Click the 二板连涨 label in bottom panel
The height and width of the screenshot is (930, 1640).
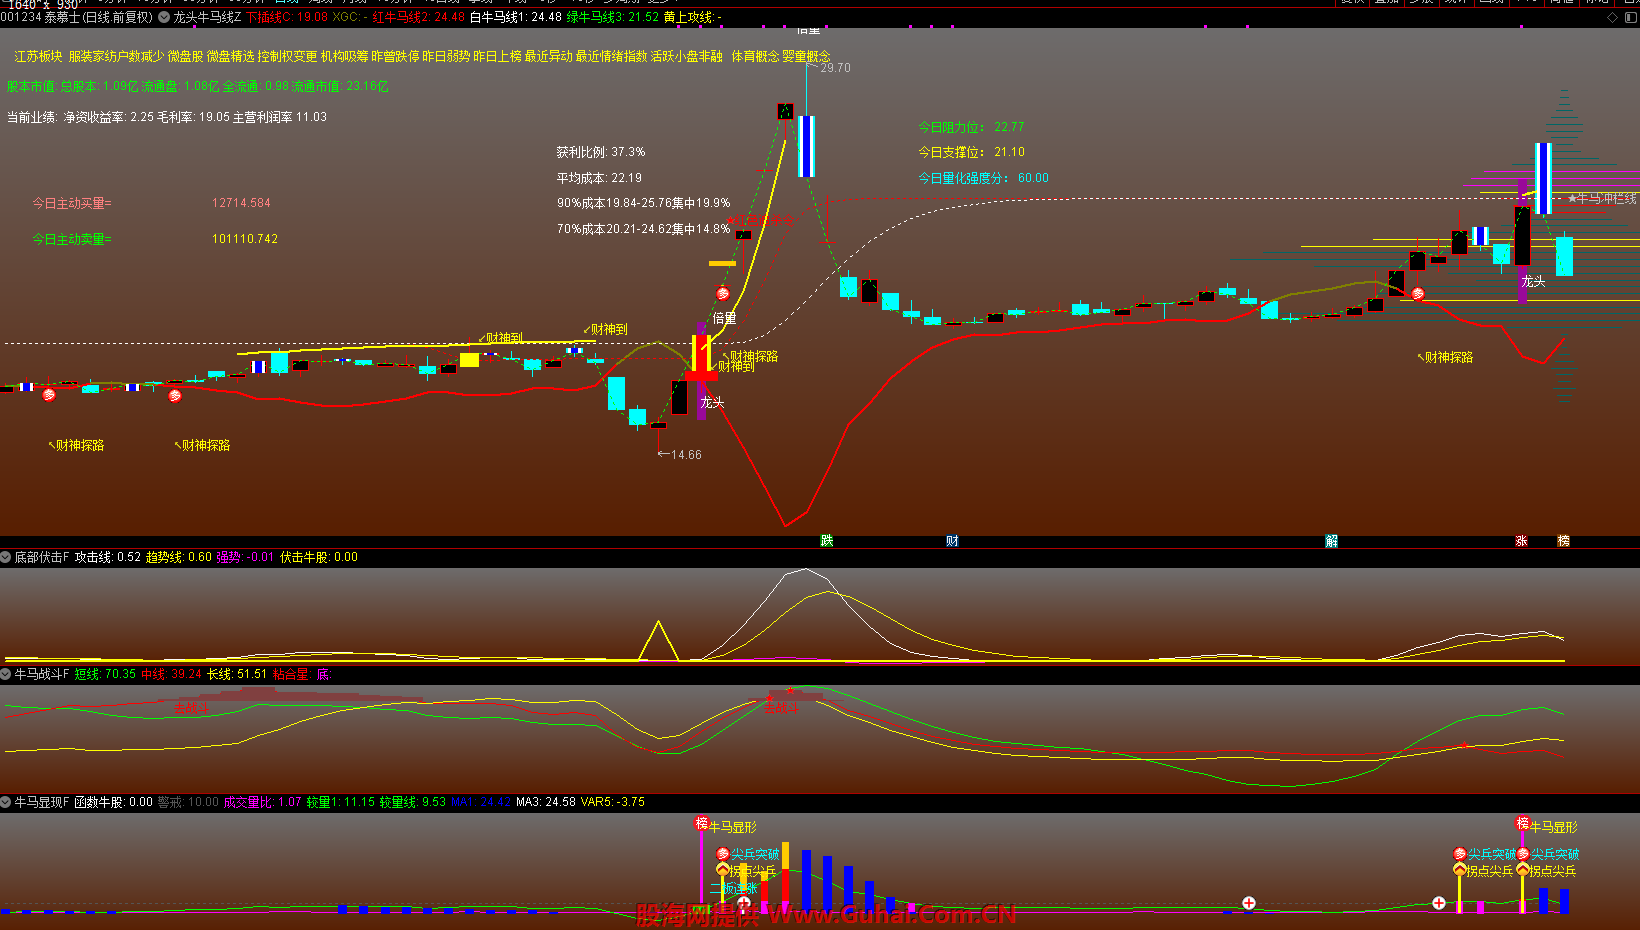[733, 888]
